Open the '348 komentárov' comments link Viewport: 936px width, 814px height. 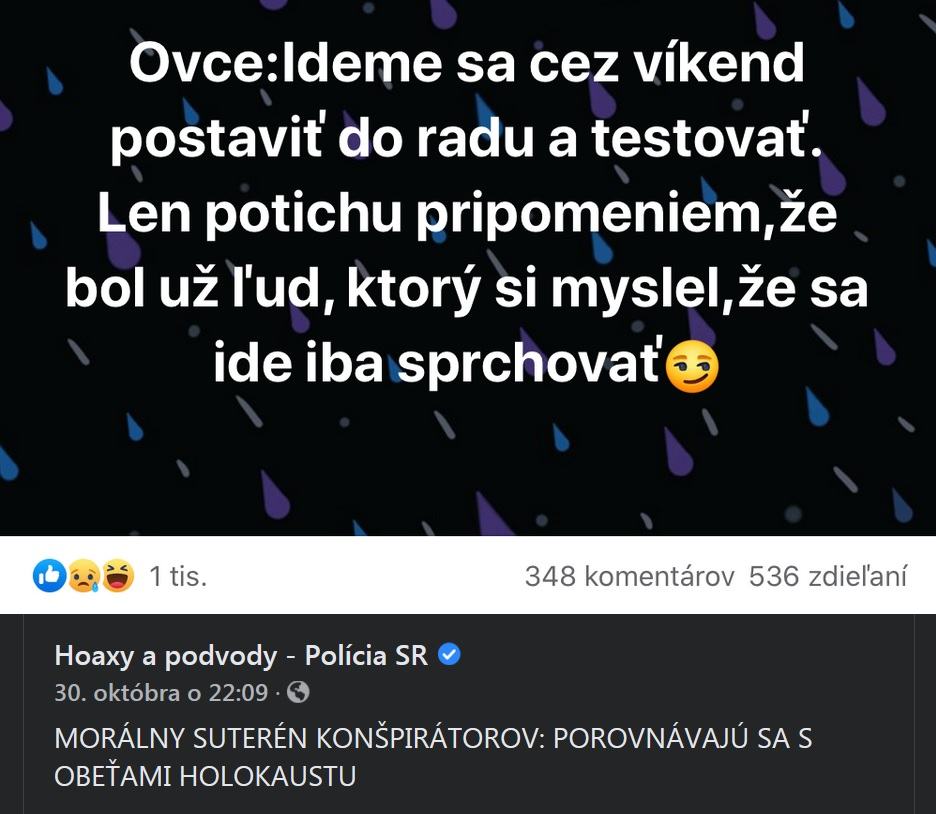(x=630, y=576)
